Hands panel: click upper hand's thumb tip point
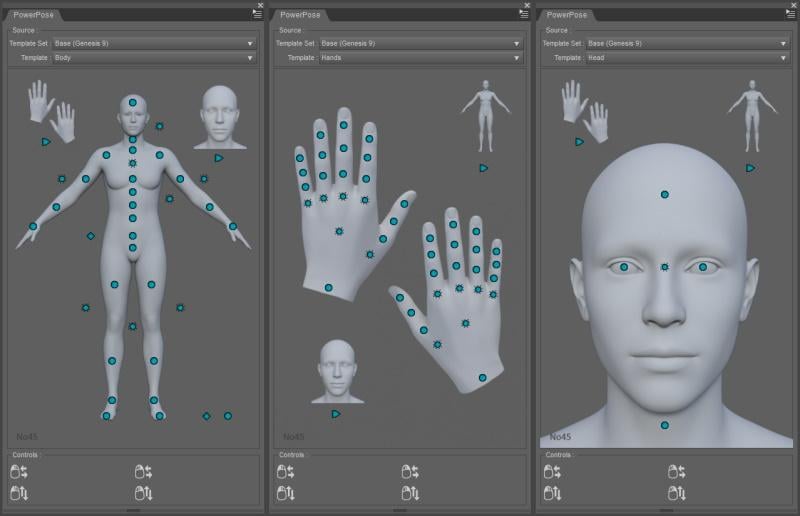This screenshot has width=800, height=516. click(x=404, y=204)
